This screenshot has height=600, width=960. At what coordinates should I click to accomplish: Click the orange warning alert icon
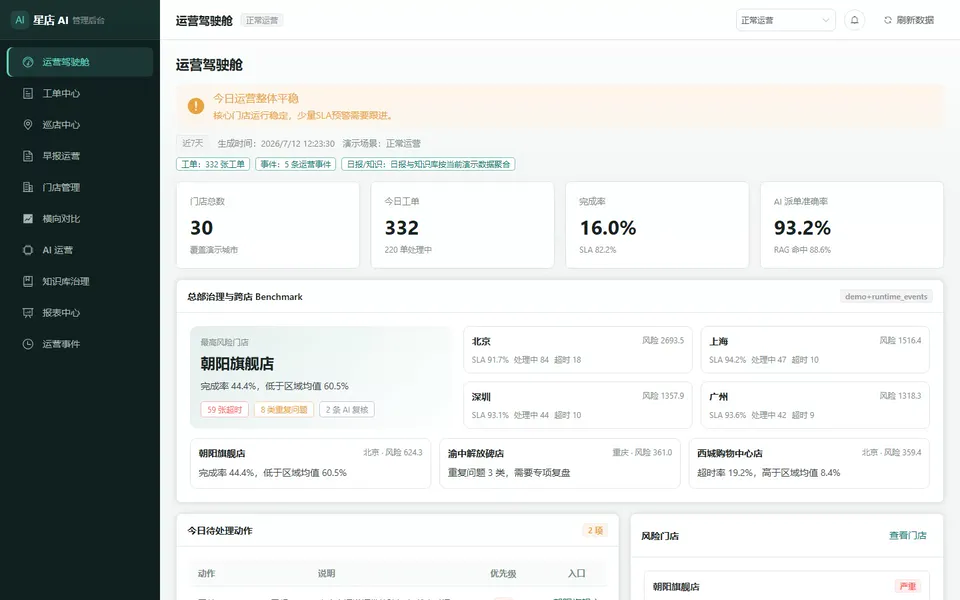coord(195,106)
